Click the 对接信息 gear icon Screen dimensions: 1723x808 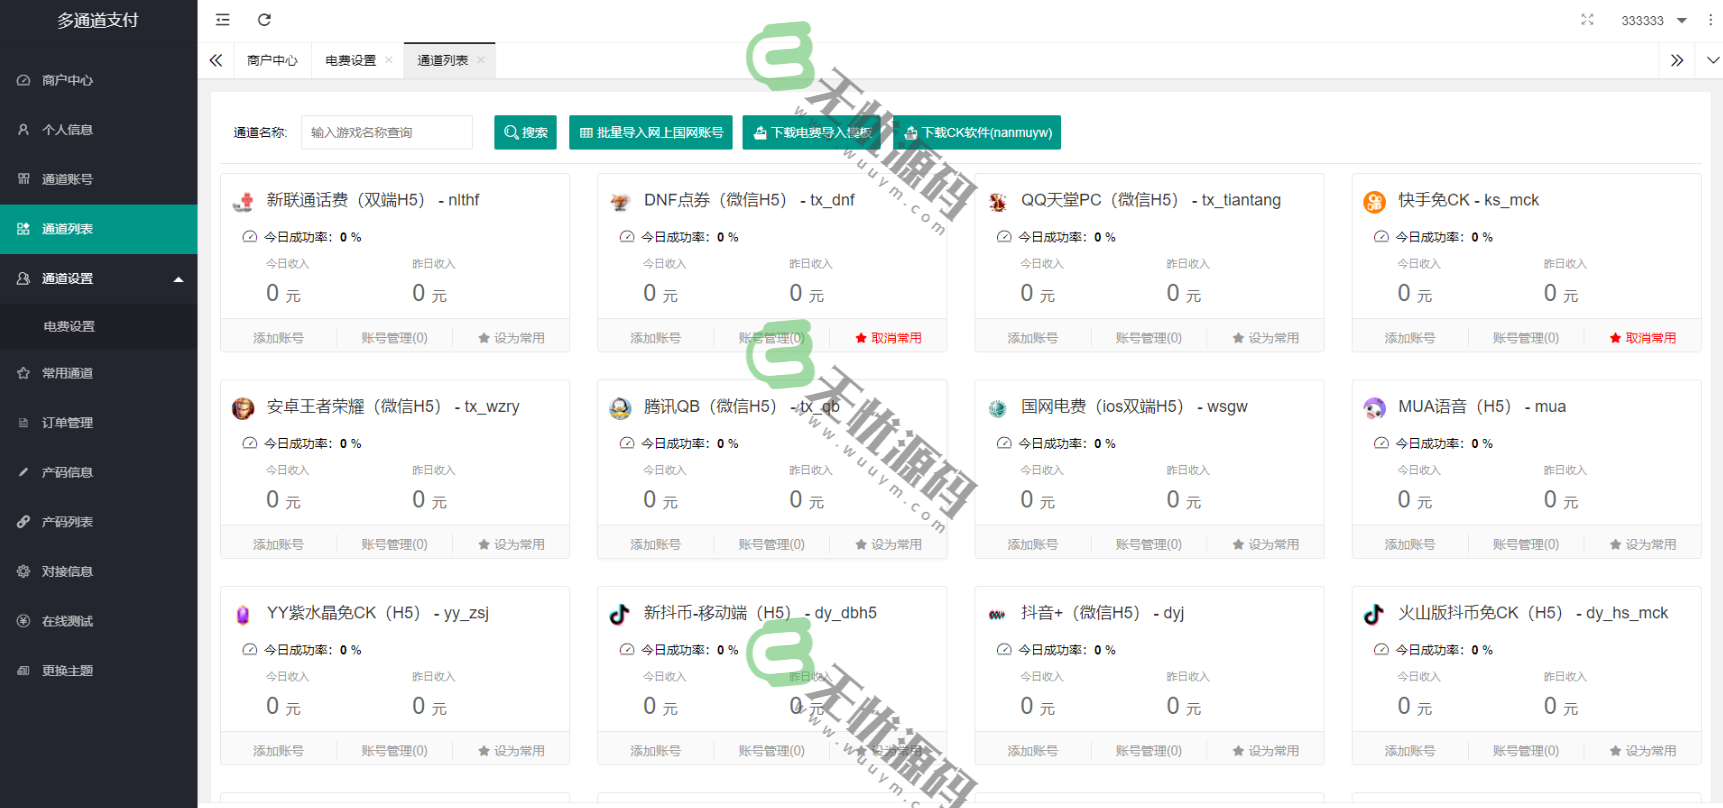coord(23,572)
